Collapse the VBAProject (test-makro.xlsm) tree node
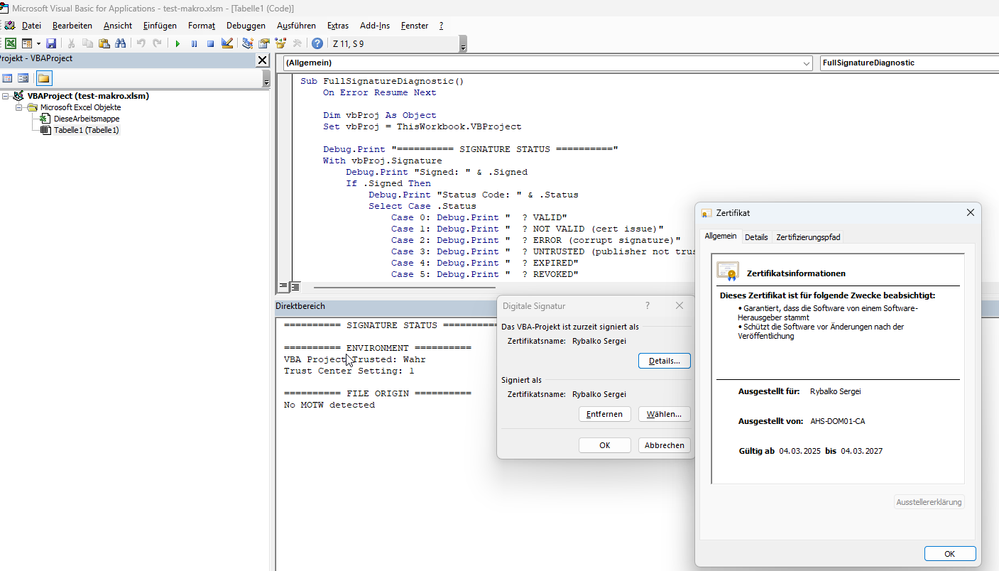 coord(6,96)
